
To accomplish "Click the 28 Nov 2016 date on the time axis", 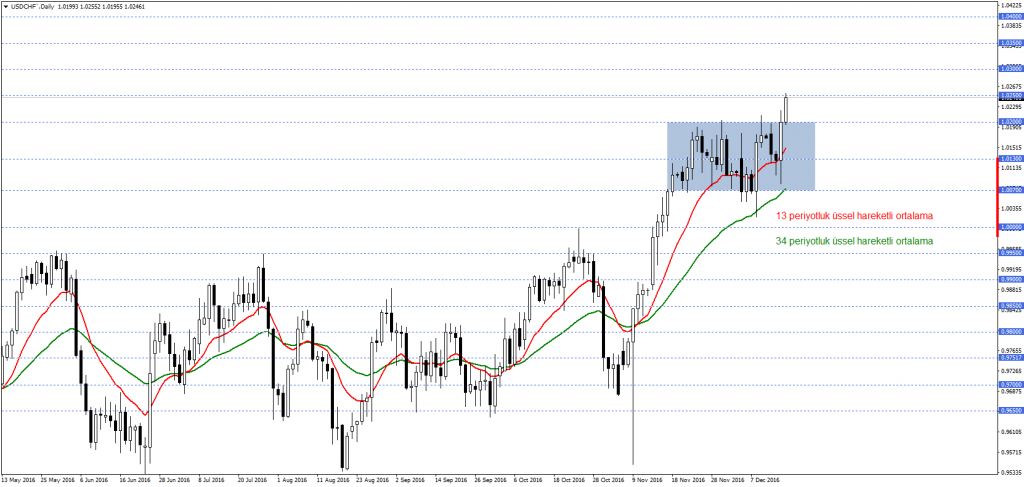I will pos(728,480).
